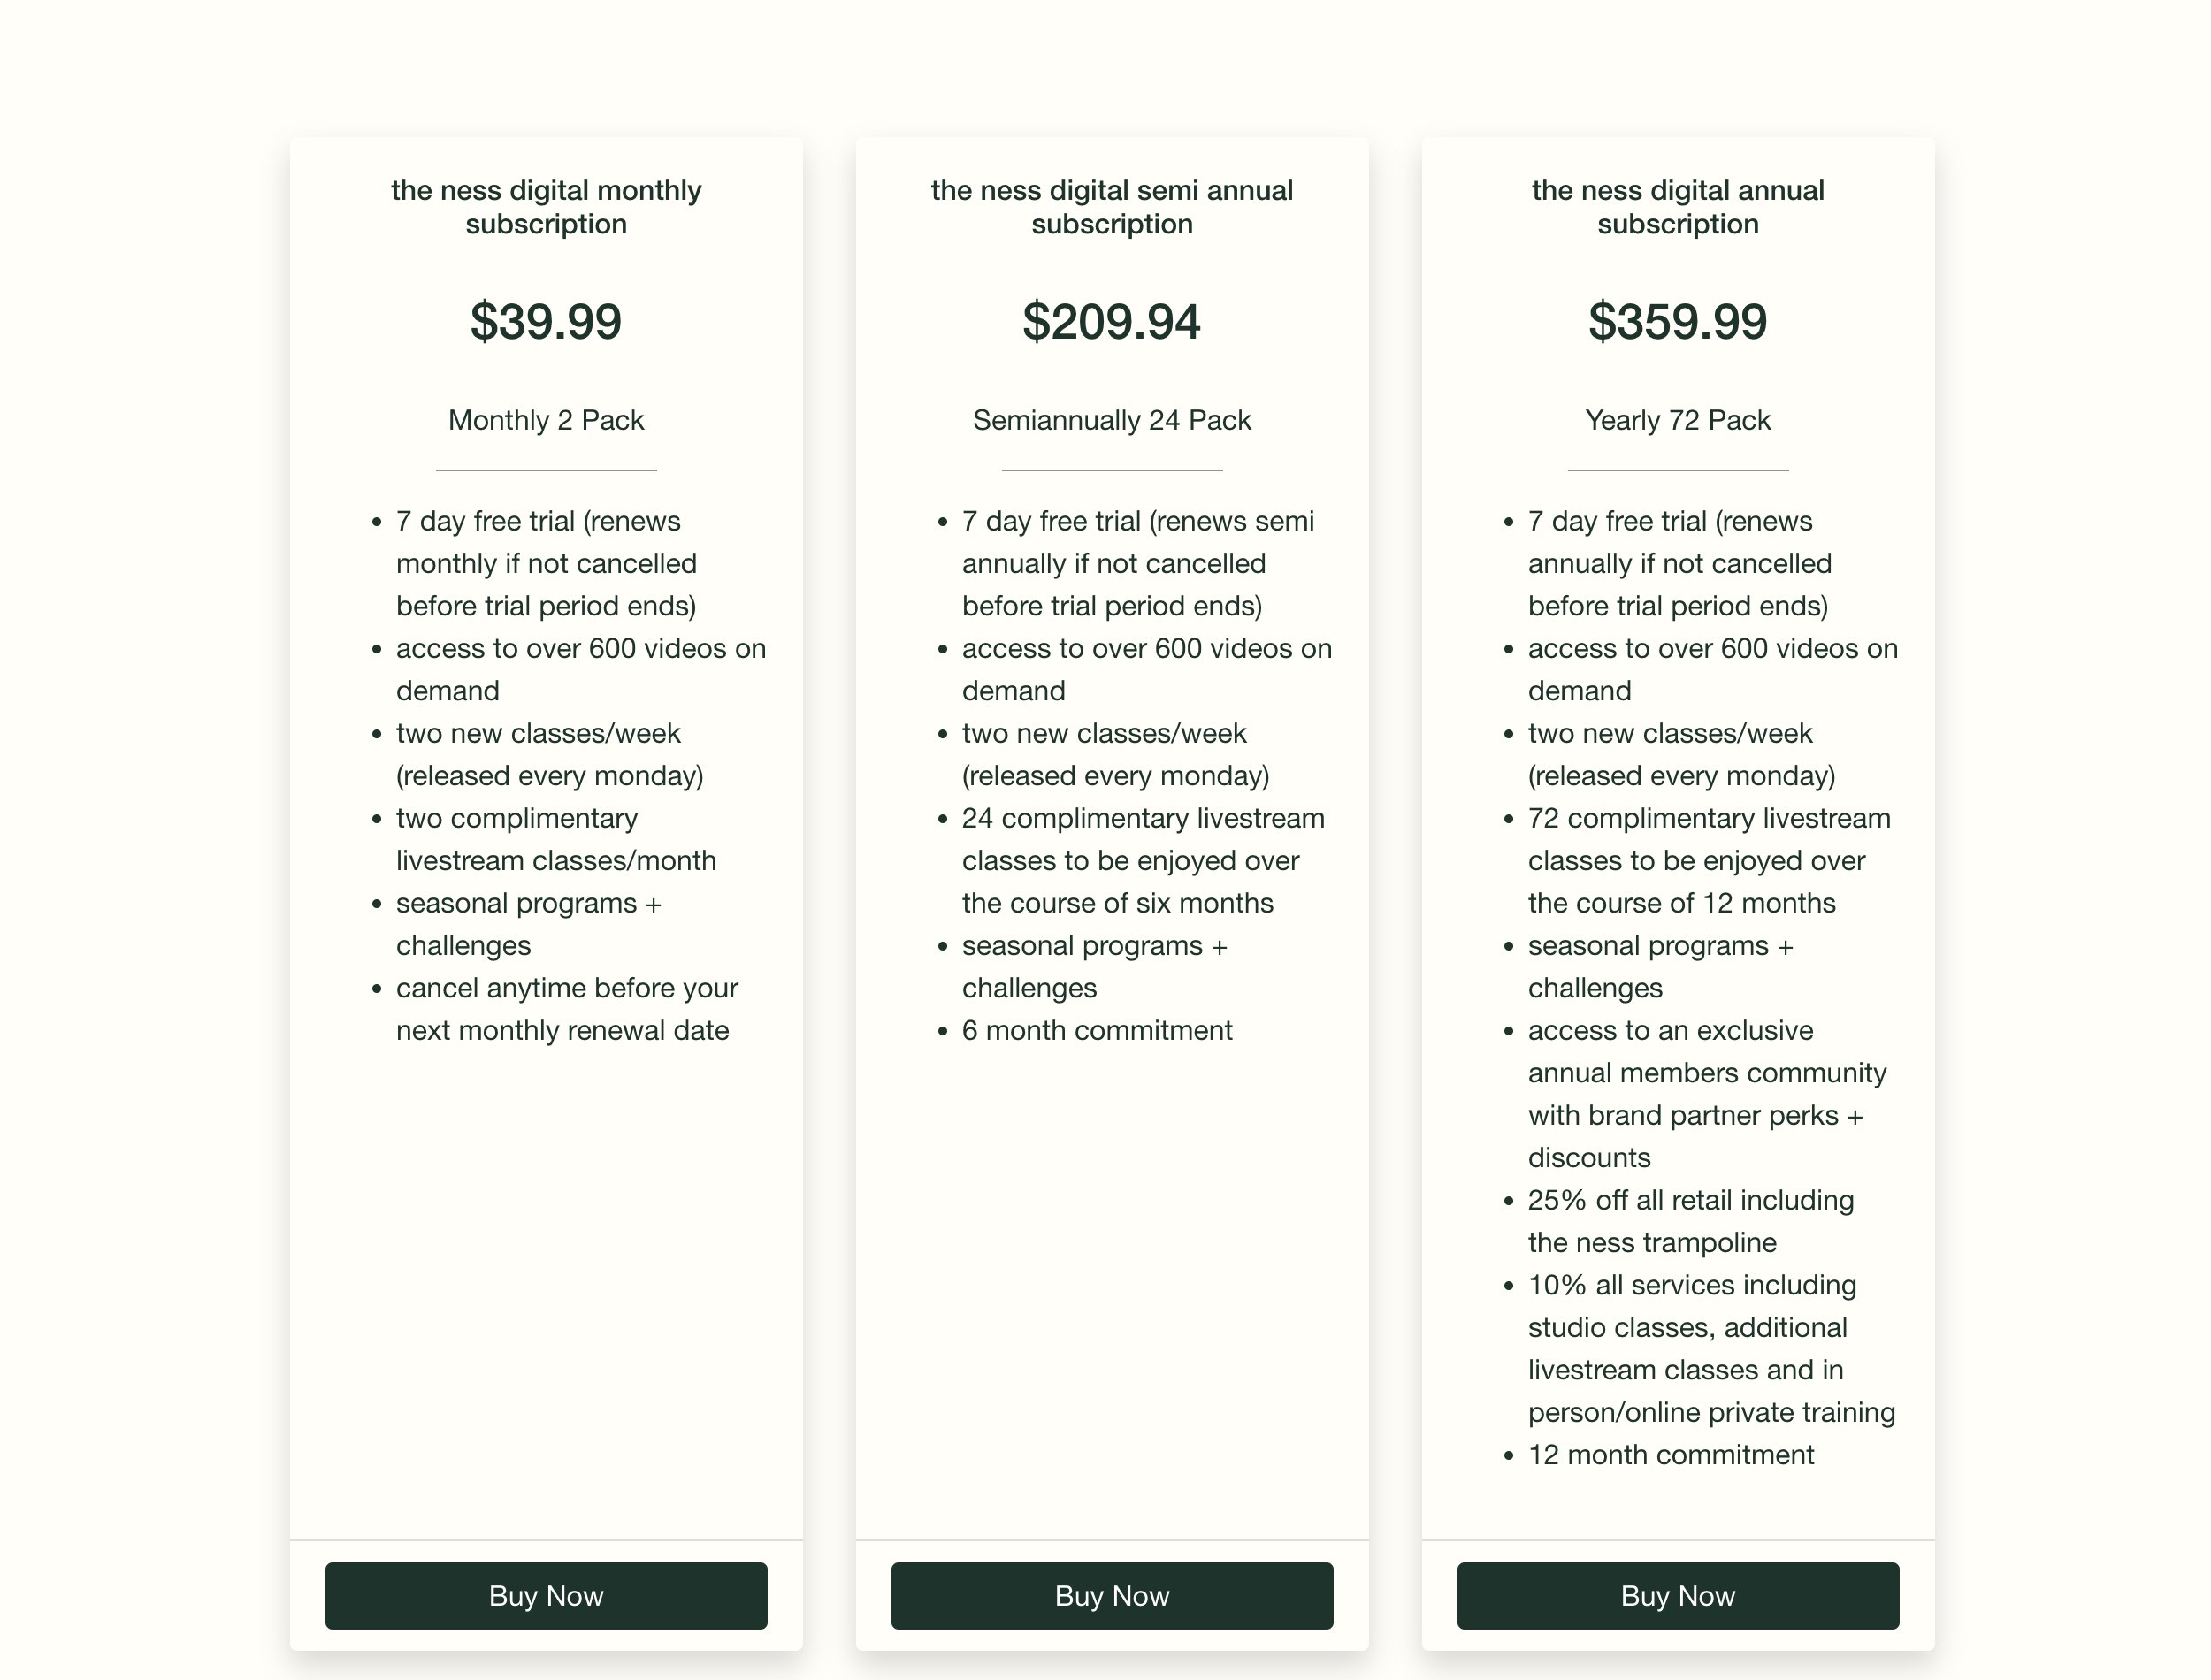Click the Yearly 72 Pack label
This screenshot has width=2211, height=1680.
(x=1678, y=420)
